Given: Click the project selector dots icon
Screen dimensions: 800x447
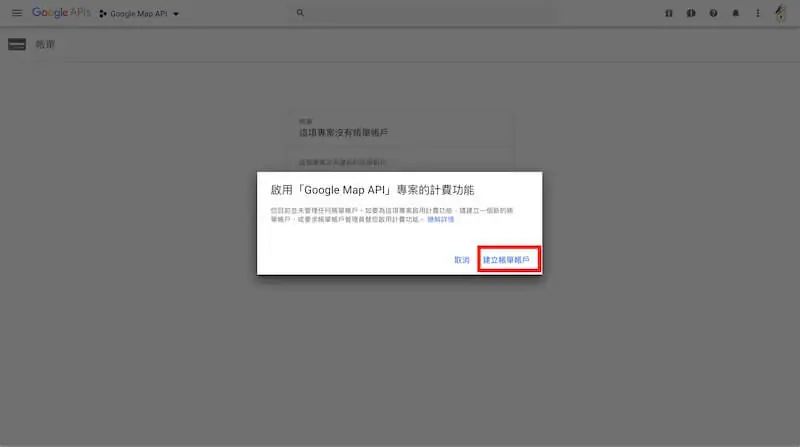Looking at the screenshot, I should [103, 14].
